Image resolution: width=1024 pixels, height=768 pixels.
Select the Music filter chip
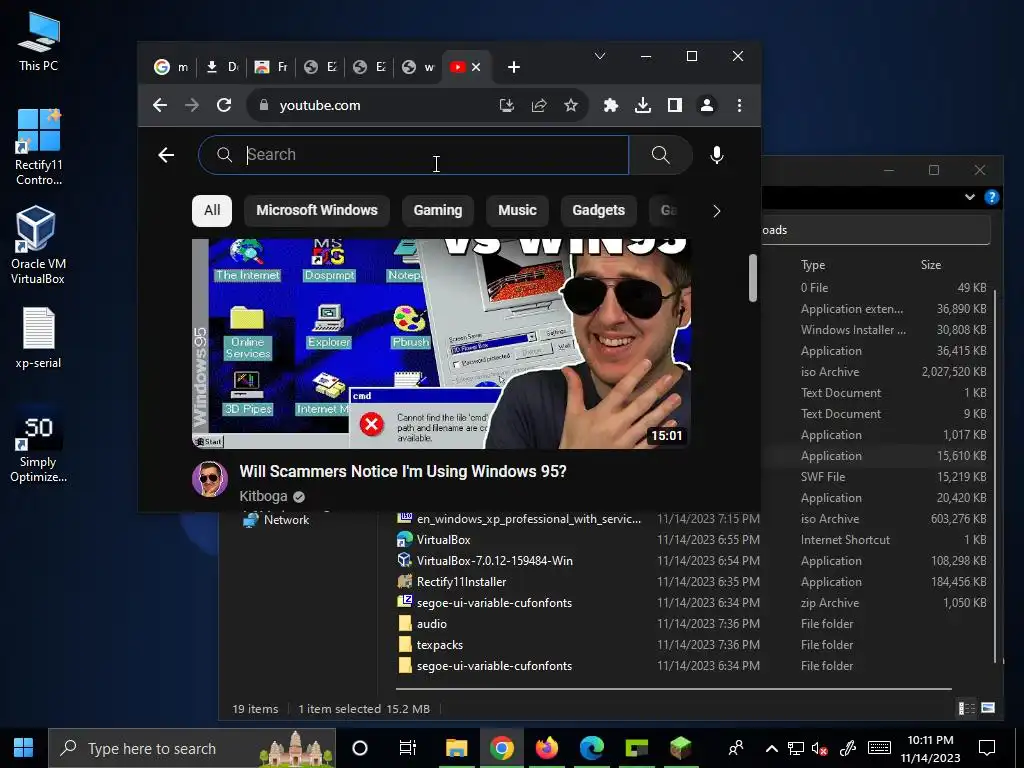pos(517,210)
